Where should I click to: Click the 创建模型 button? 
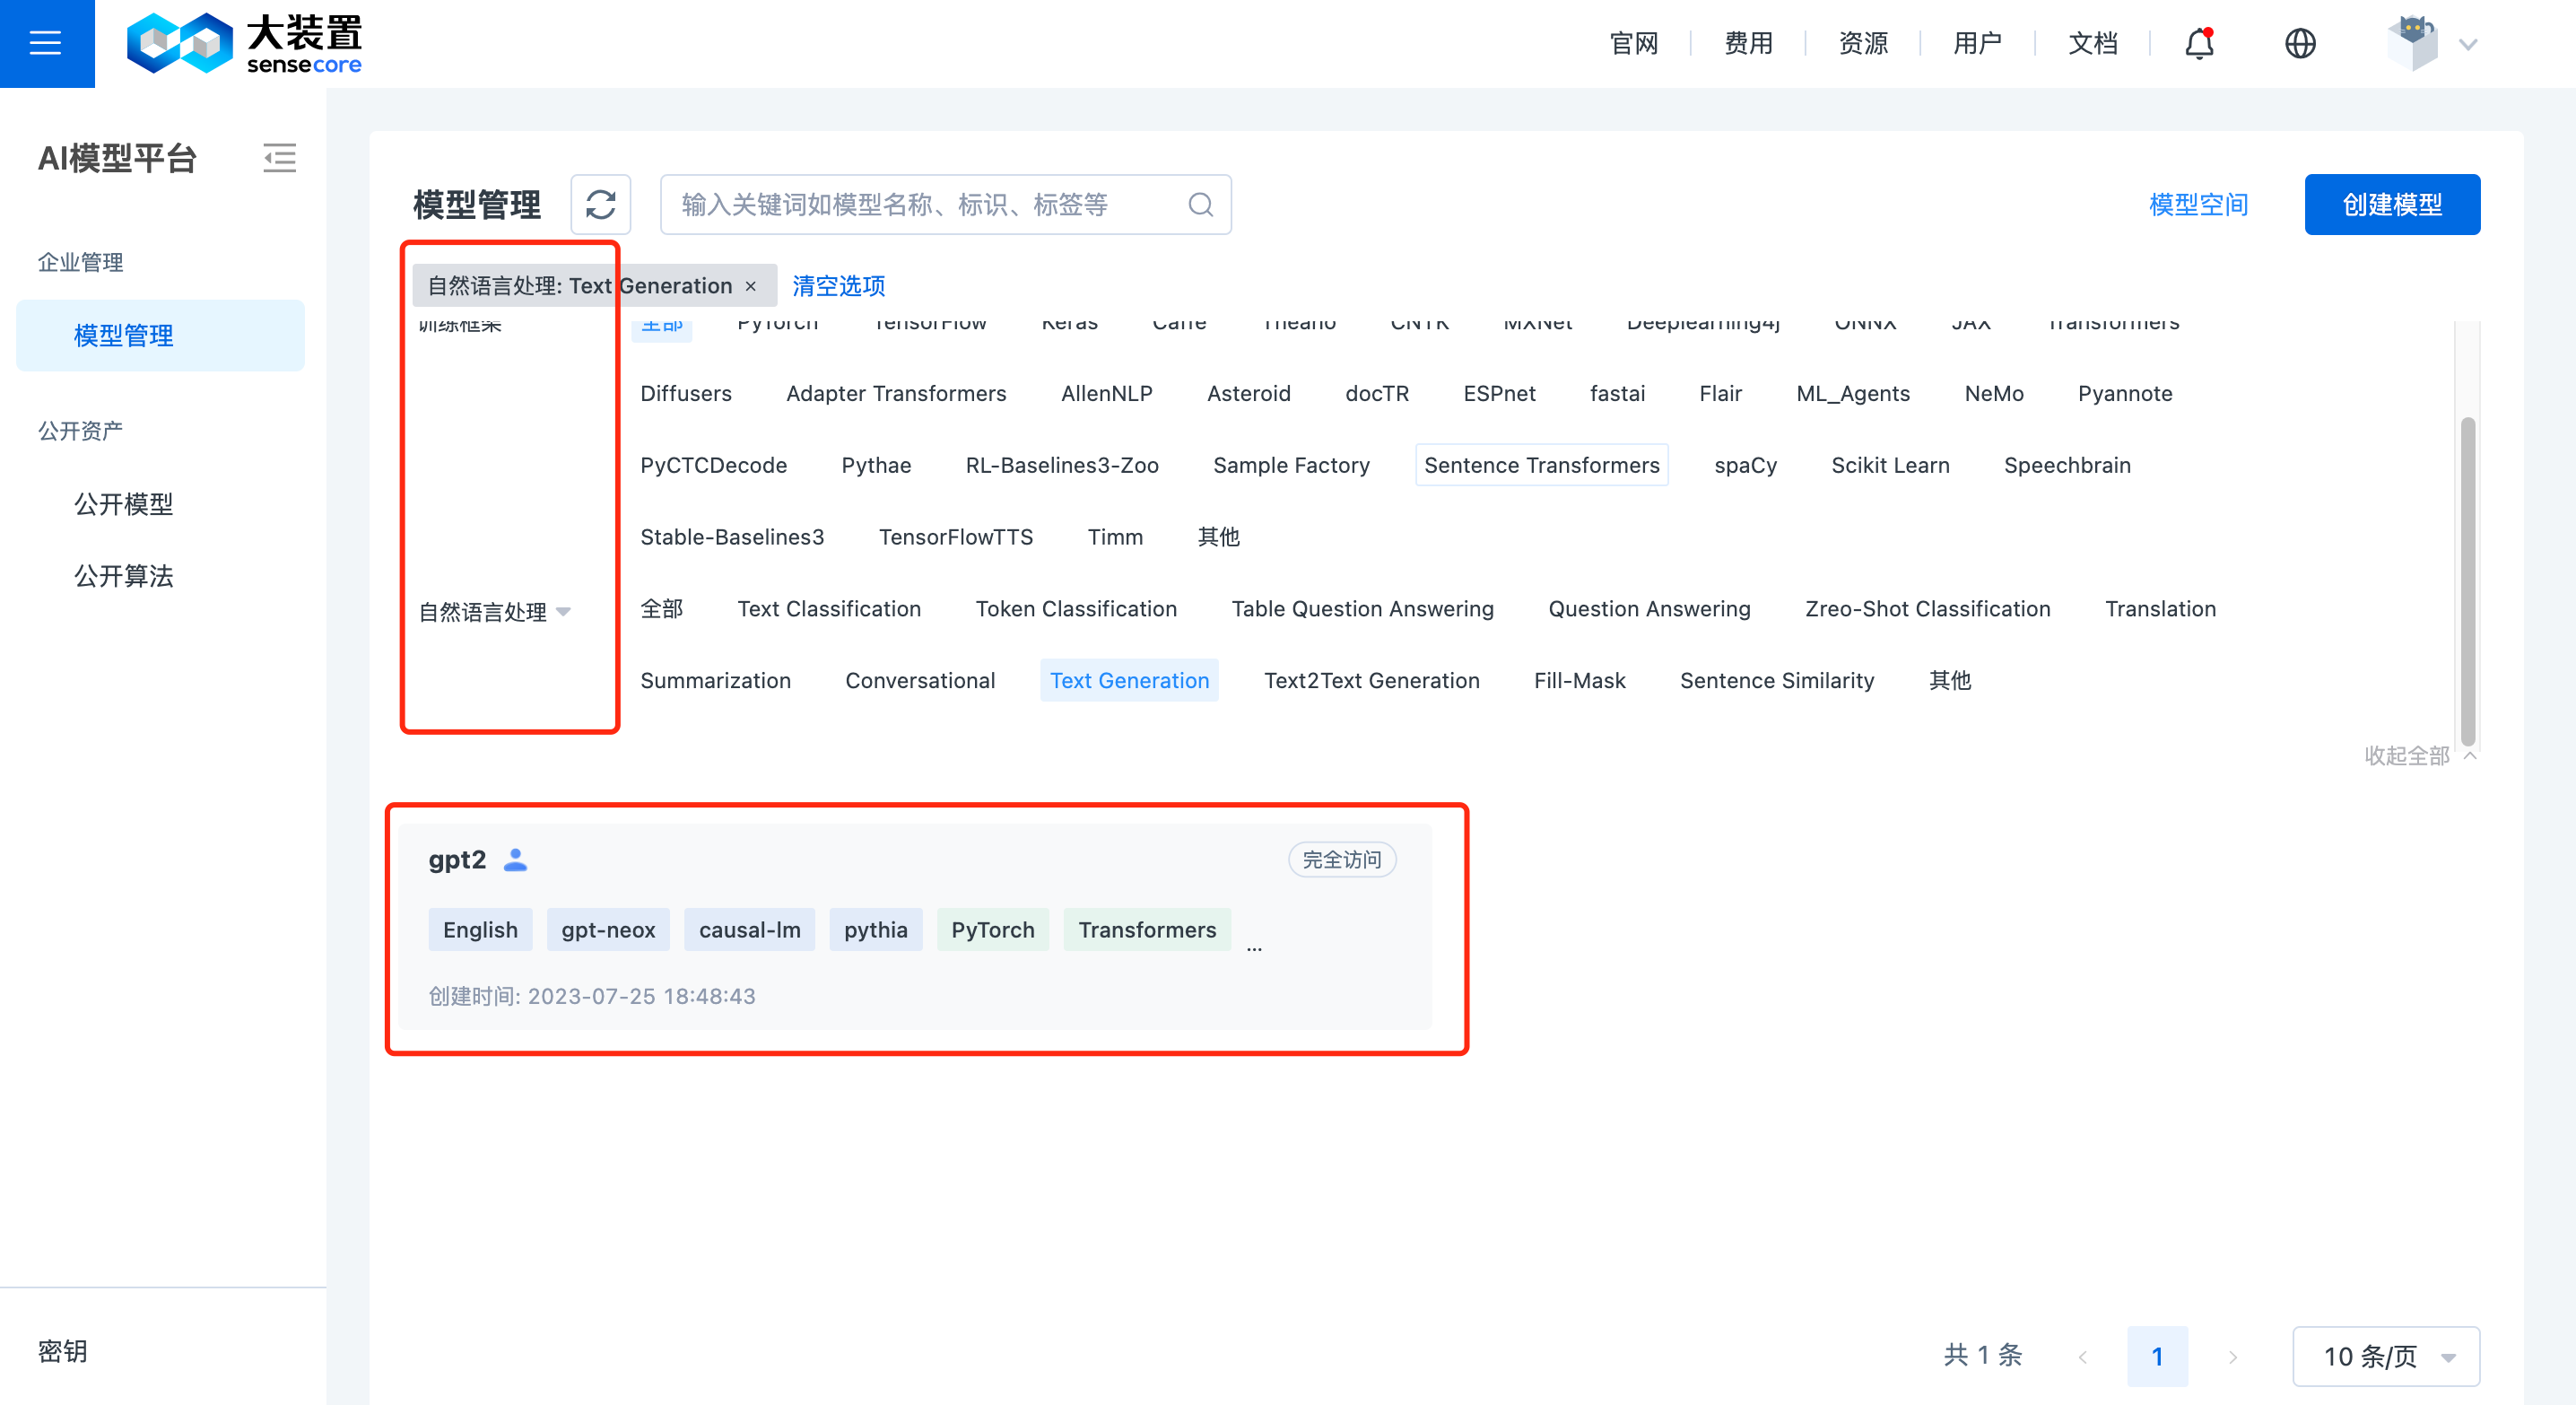coord(2392,205)
